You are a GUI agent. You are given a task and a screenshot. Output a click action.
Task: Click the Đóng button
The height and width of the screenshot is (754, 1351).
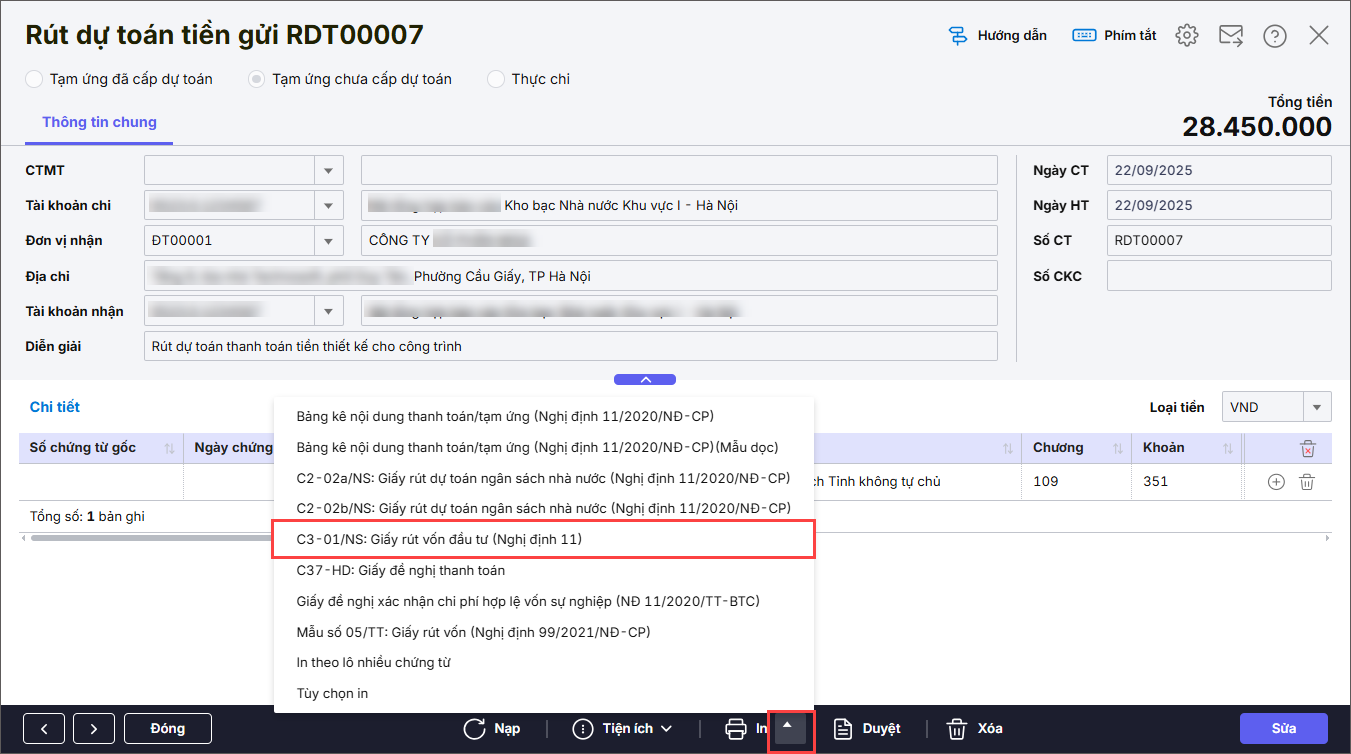point(167,729)
